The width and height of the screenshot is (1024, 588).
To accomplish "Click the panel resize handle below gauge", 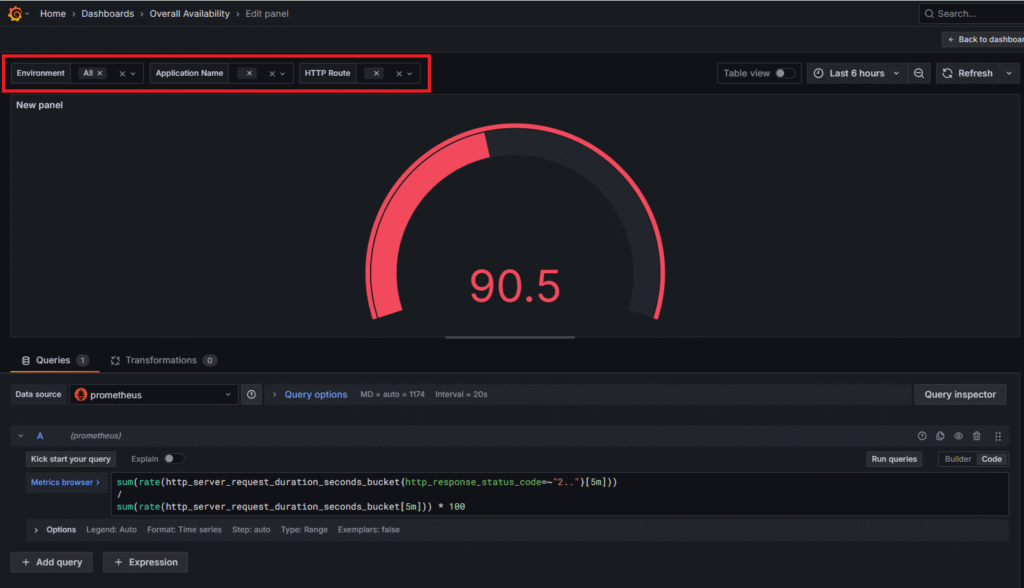I will 510,338.
